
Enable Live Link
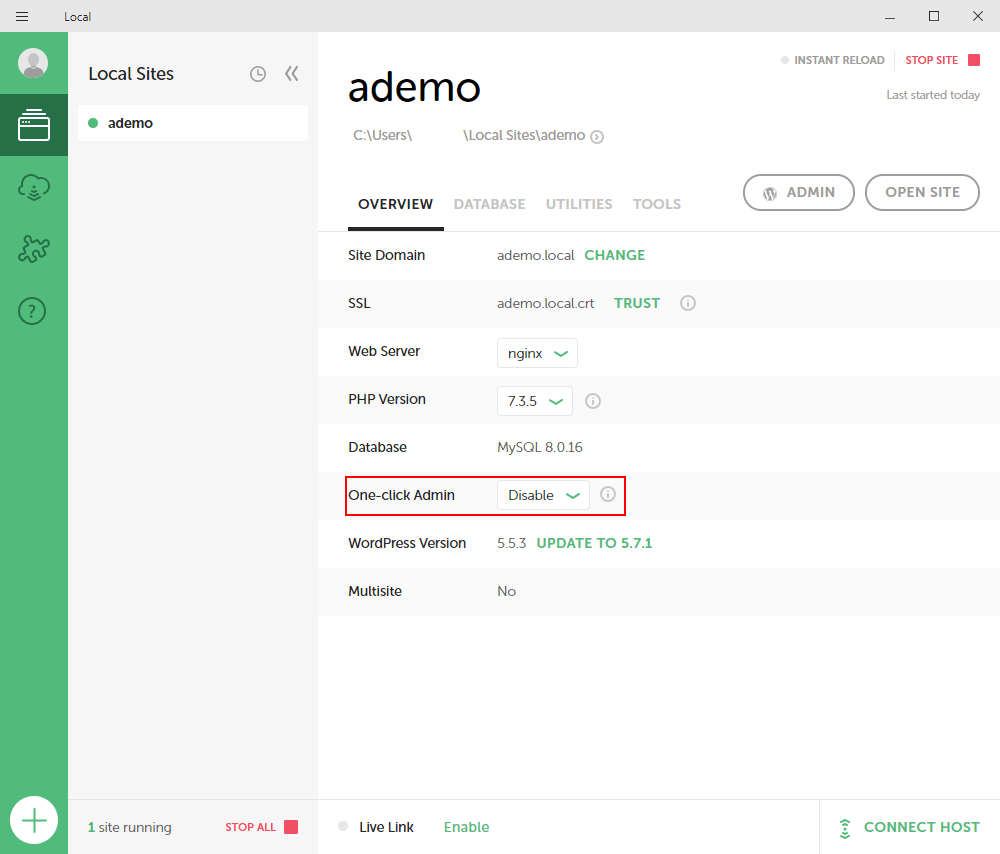(x=467, y=827)
